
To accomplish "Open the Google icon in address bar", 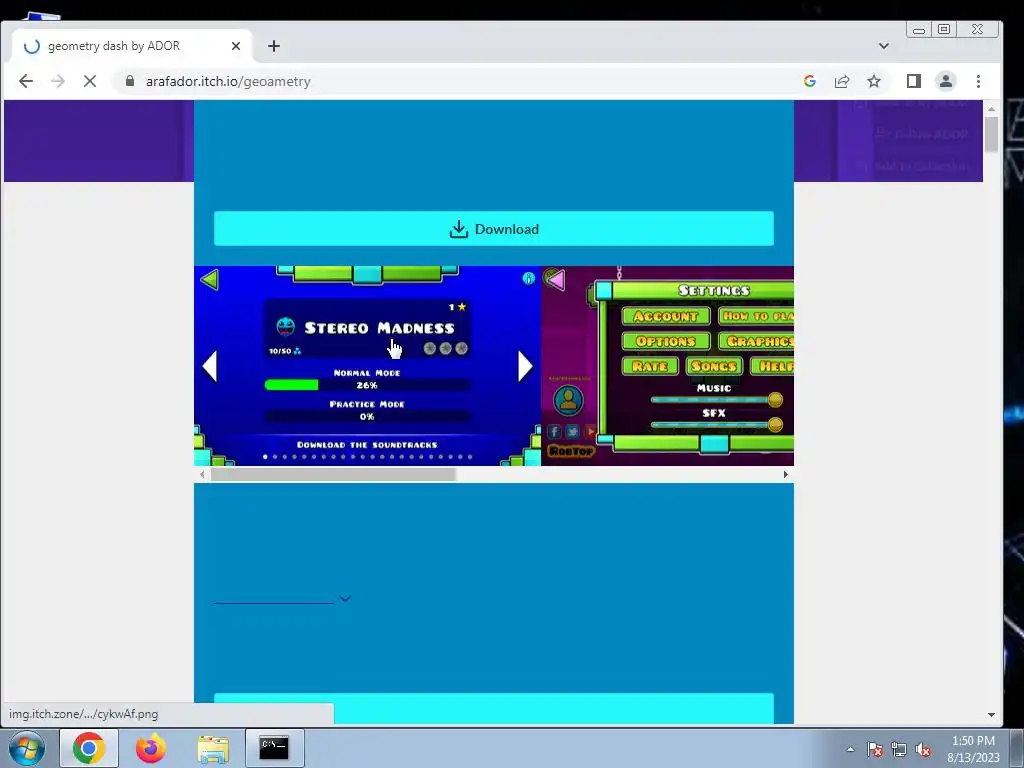I will [810, 81].
